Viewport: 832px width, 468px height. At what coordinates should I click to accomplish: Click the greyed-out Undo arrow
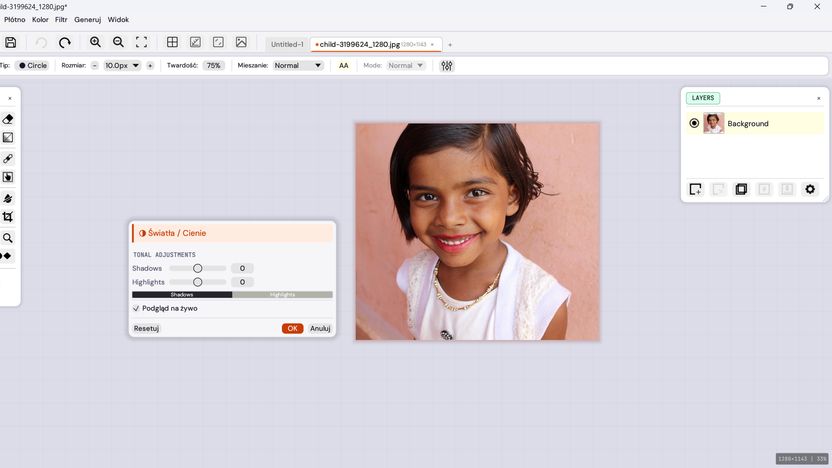(41, 42)
